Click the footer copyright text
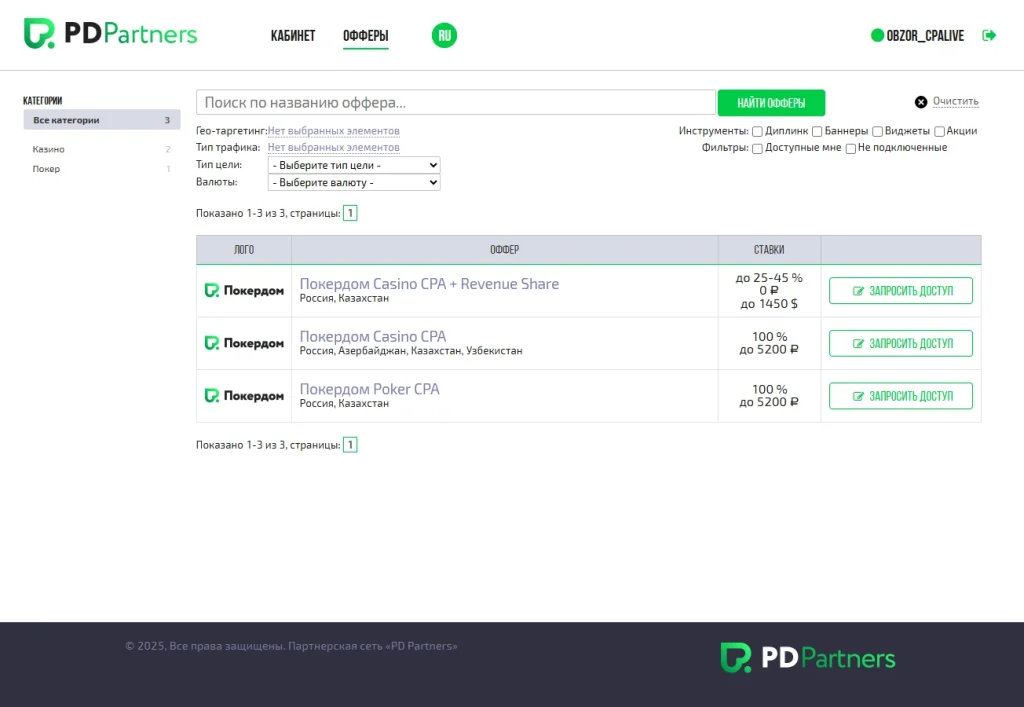This screenshot has height=707, width=1024. 291,646
